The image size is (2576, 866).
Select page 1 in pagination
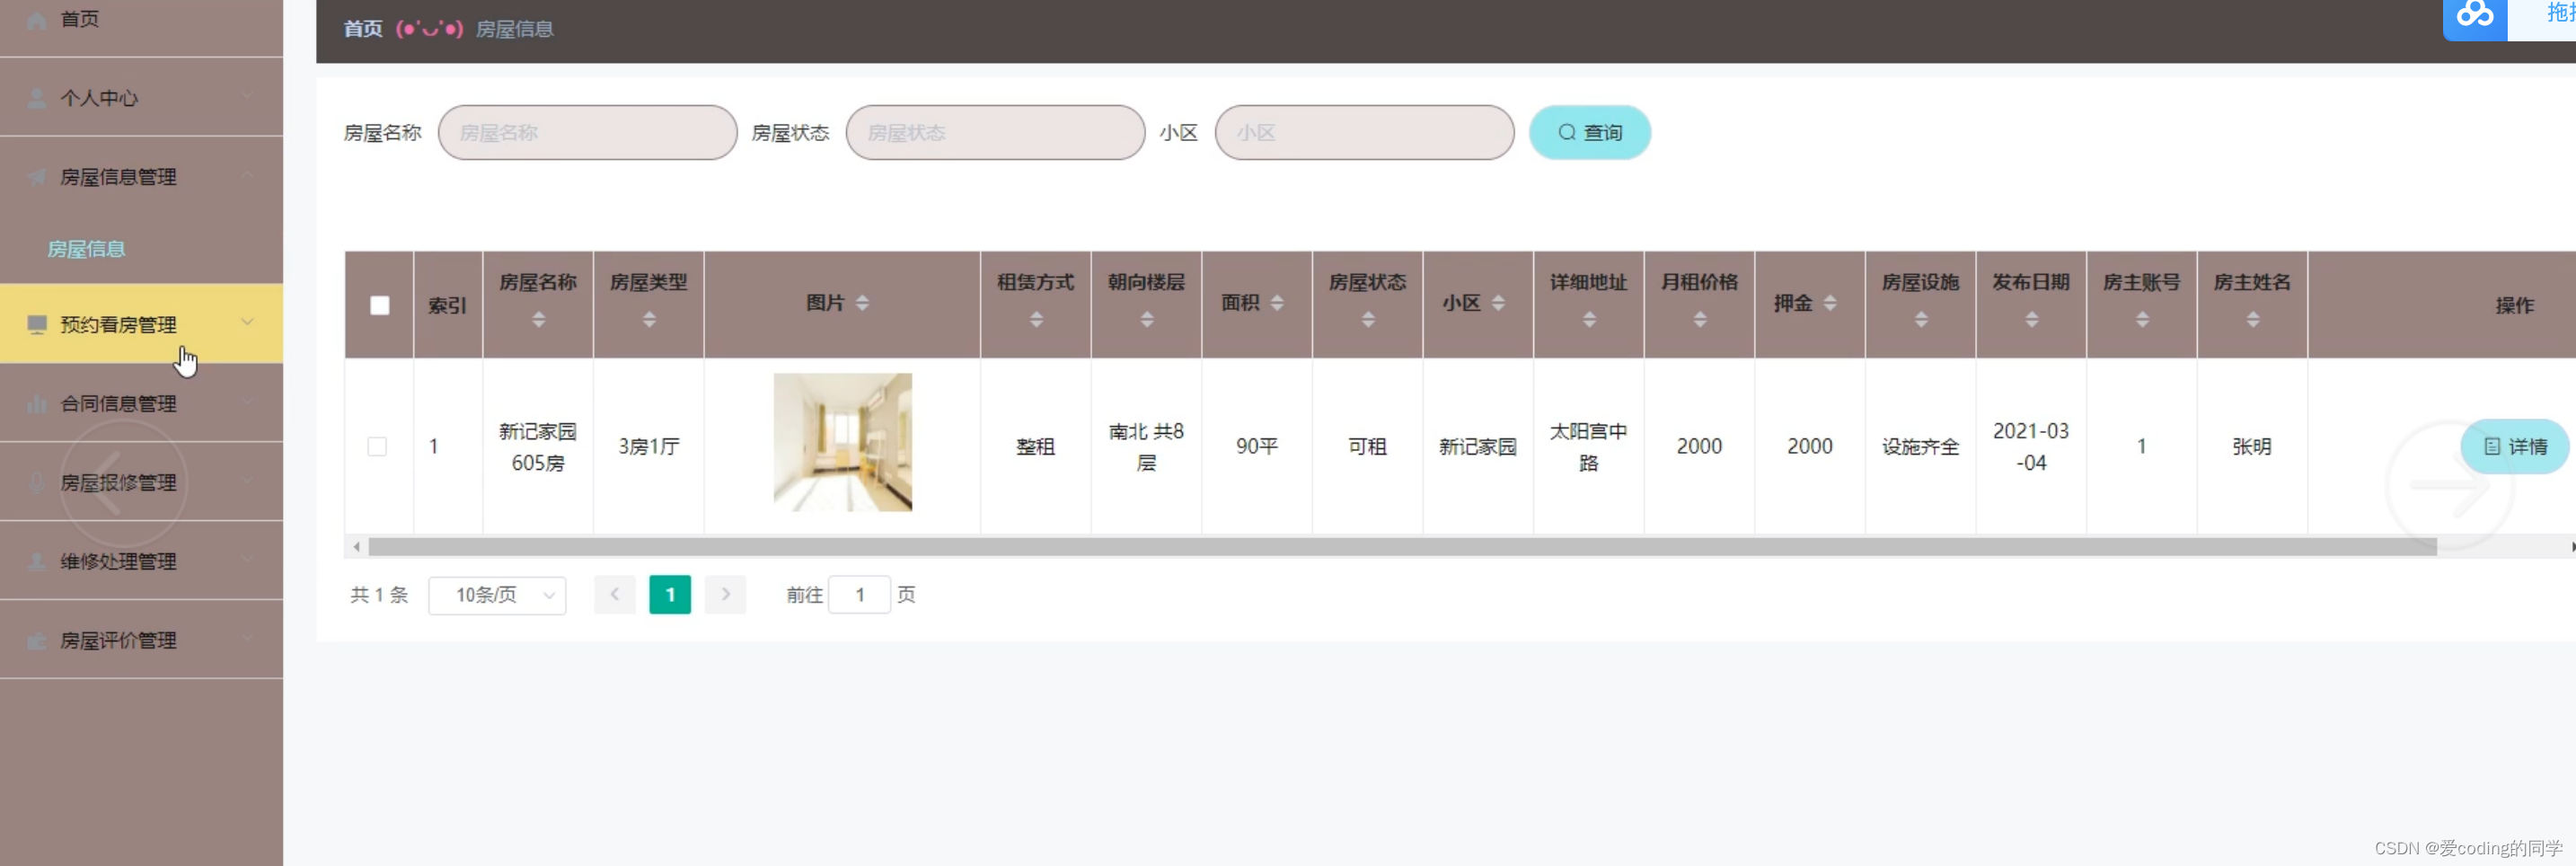pyautogui.click(x=670, y=595)
